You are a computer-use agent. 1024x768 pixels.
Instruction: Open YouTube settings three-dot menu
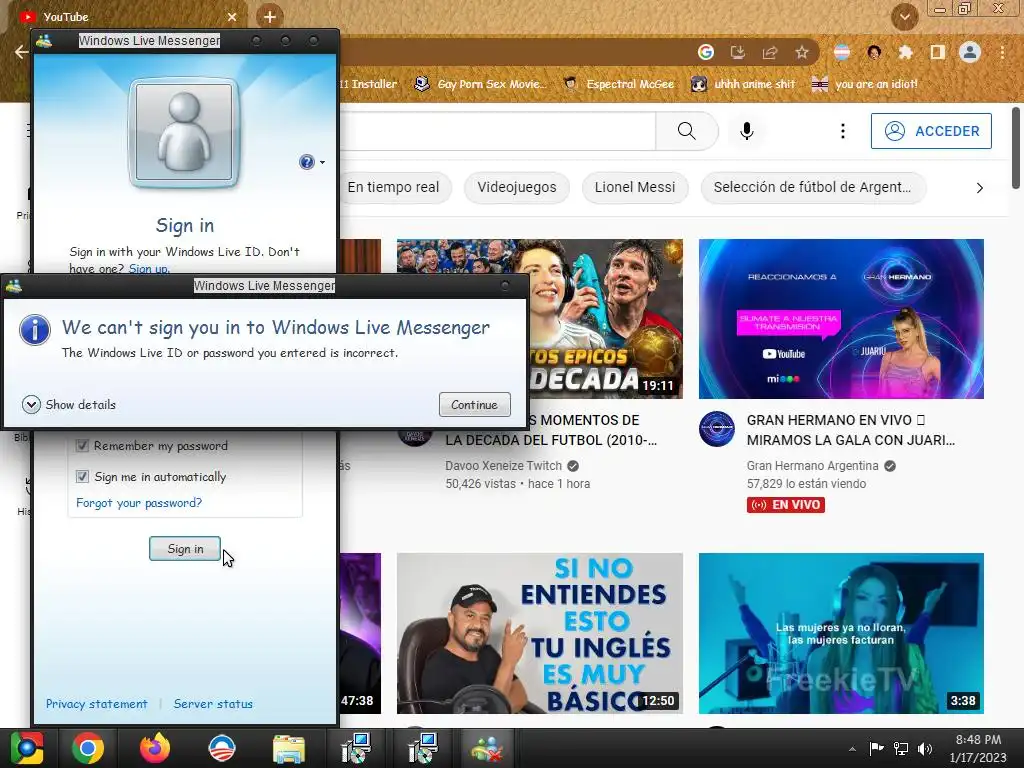(842, 131)
